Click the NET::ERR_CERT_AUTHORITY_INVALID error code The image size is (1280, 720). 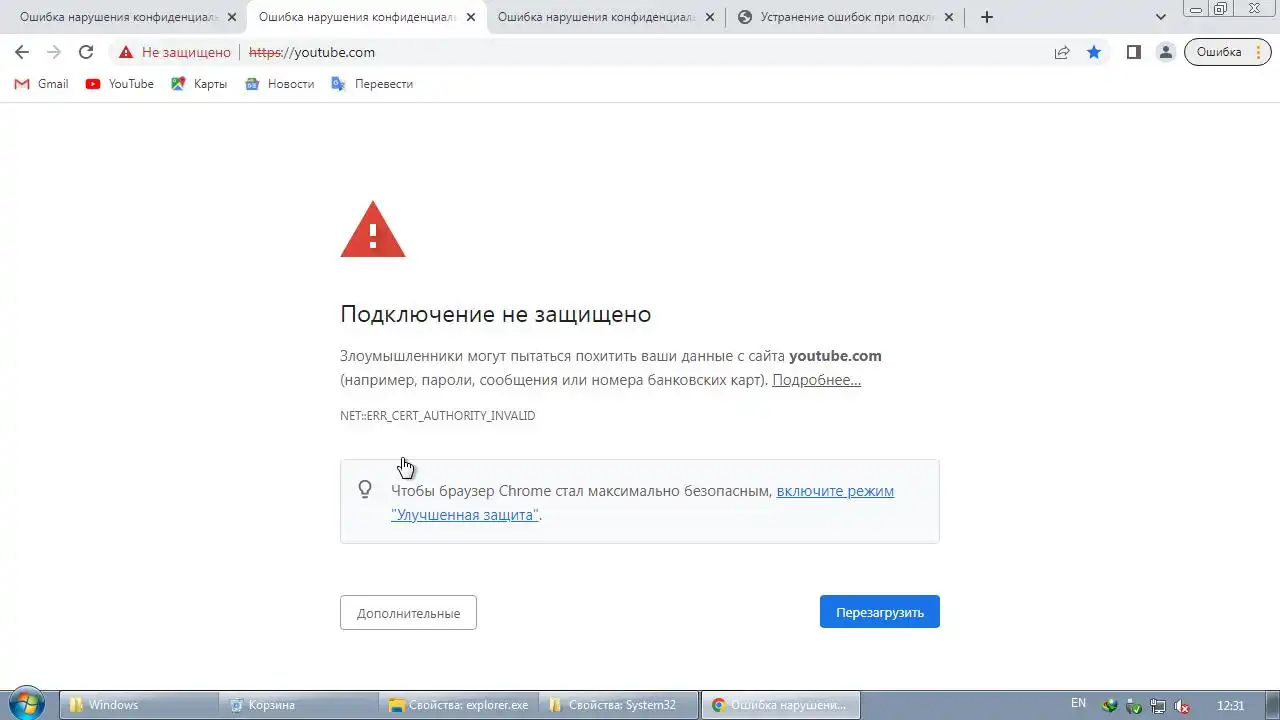(438, 415)
